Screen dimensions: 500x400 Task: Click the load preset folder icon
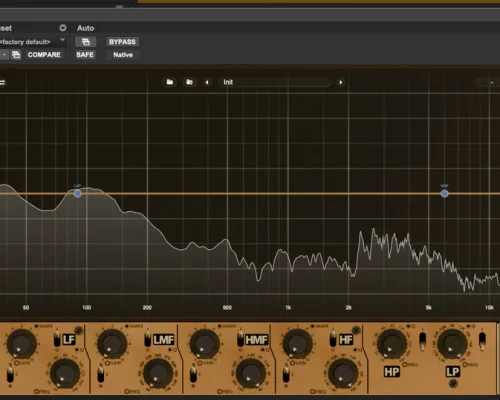[x=170, y=82]
